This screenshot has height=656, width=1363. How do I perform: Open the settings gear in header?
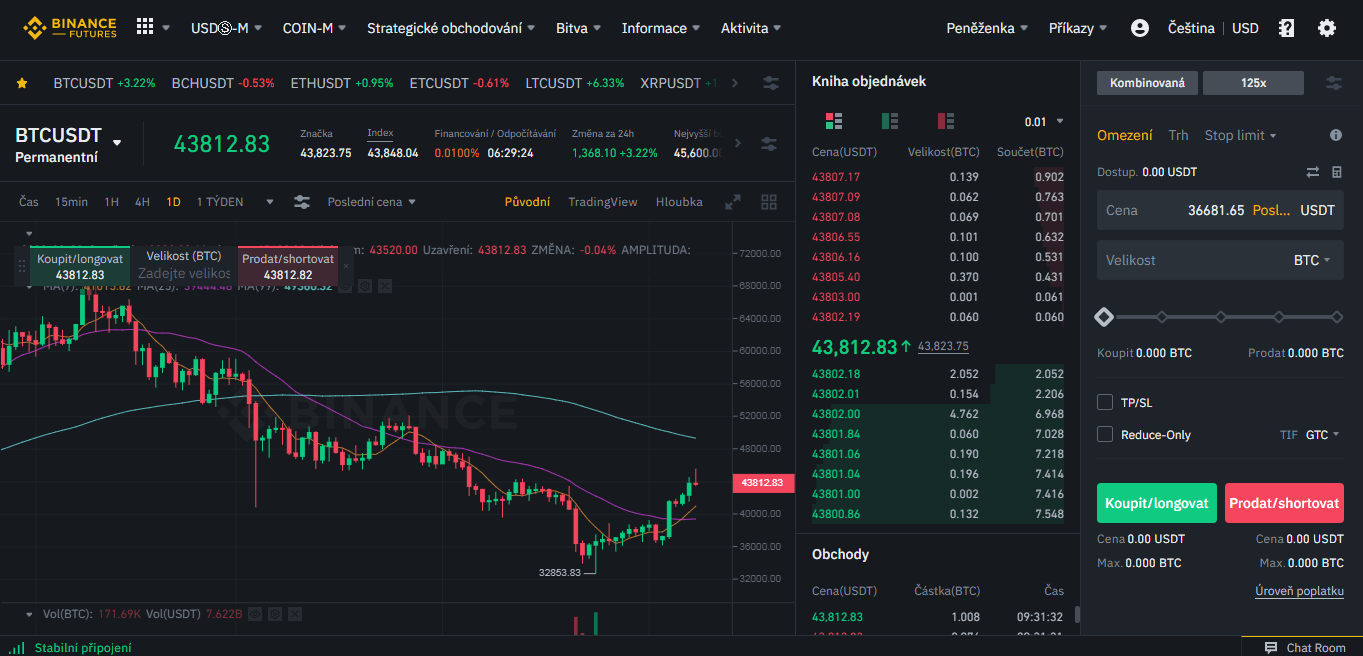[1327, 28]
